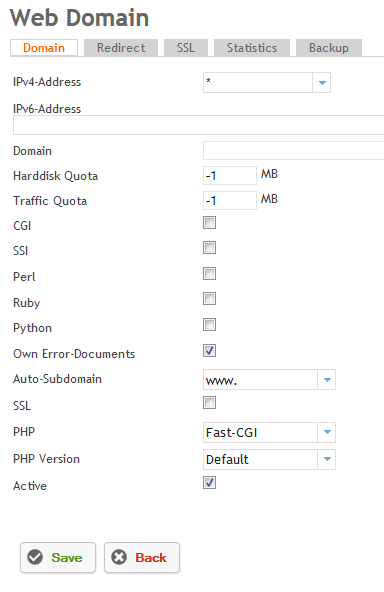Click the Traffic Quota label
The image size is (384, 592).
[x=50, y=201]
